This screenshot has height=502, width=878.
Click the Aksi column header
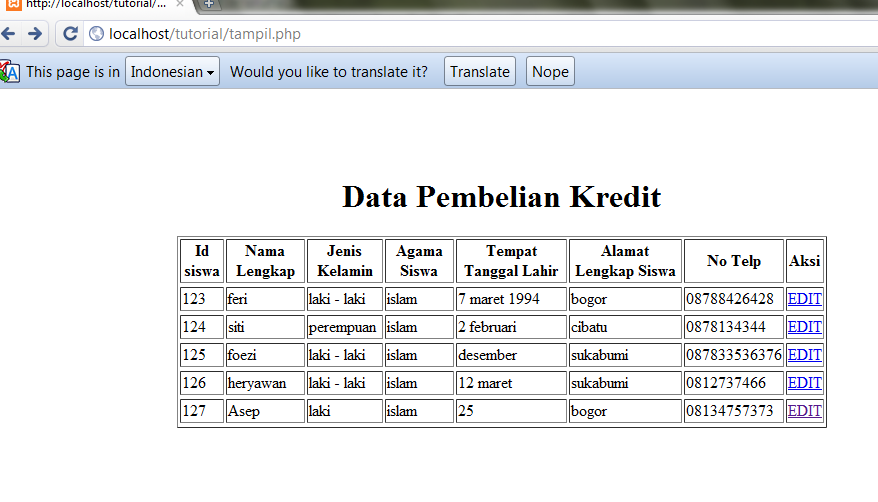tap(805, 261)
